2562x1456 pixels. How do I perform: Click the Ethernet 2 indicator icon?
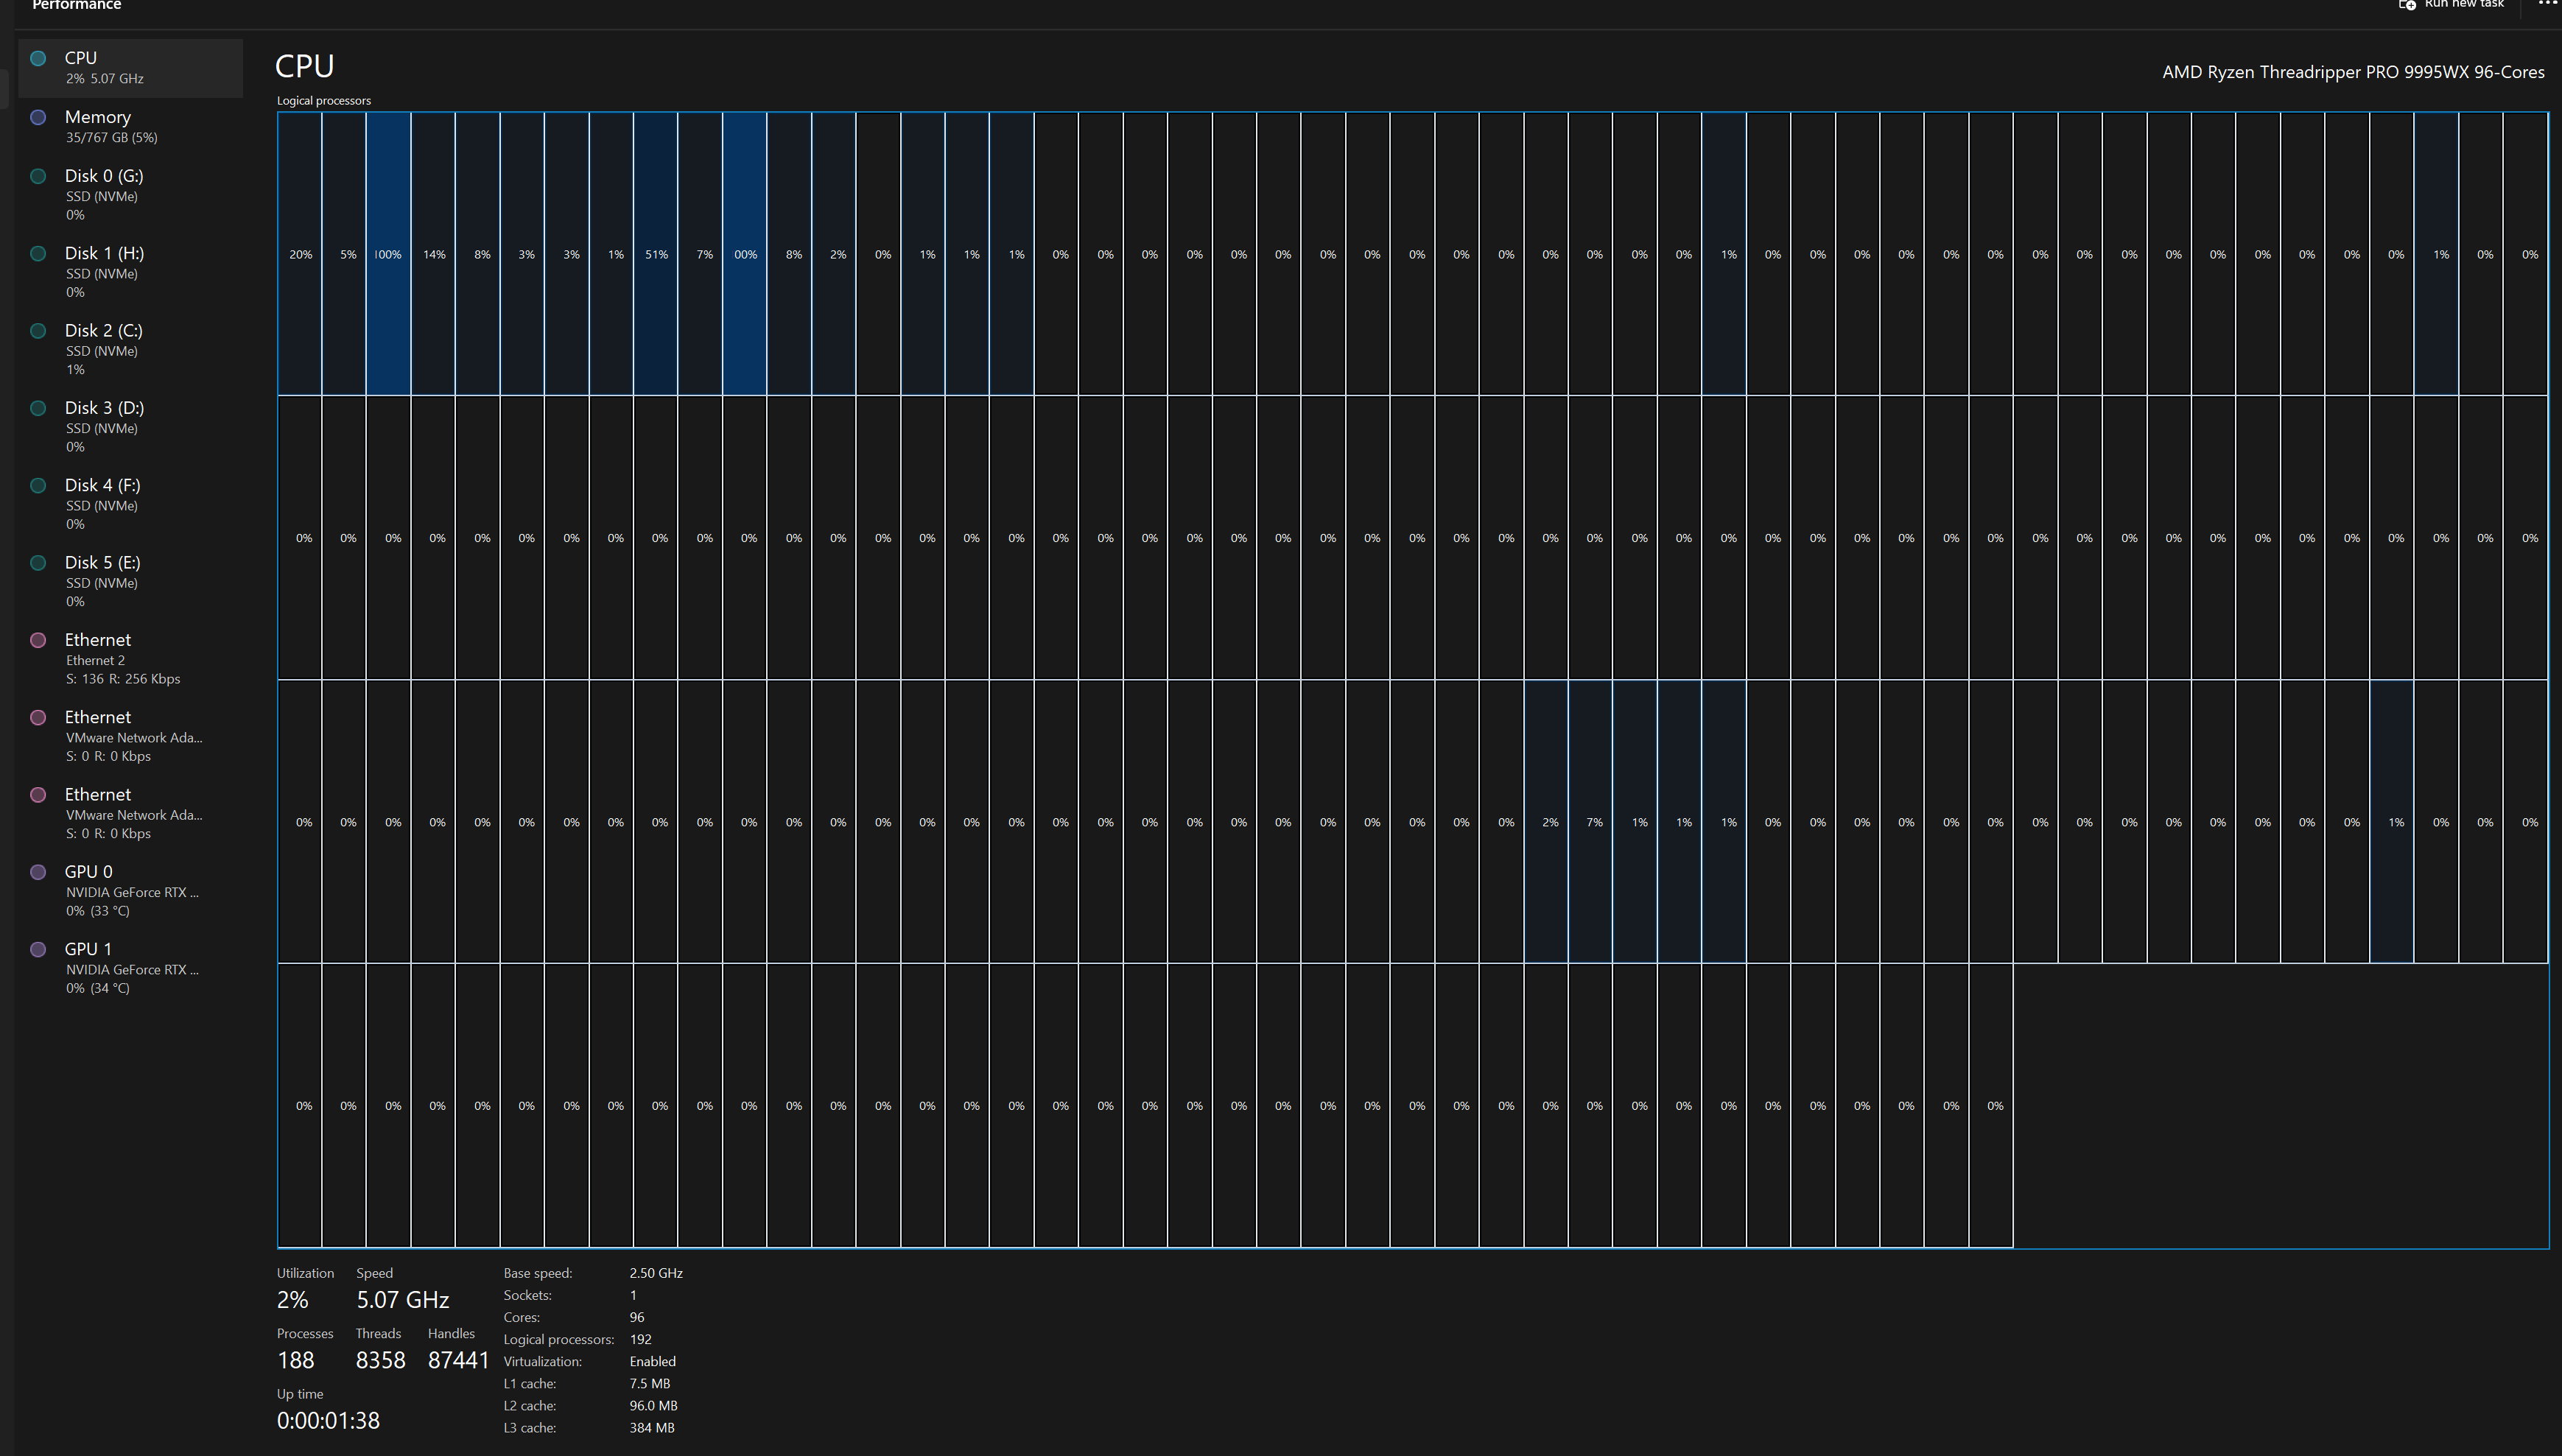click(x=38, y=640)
